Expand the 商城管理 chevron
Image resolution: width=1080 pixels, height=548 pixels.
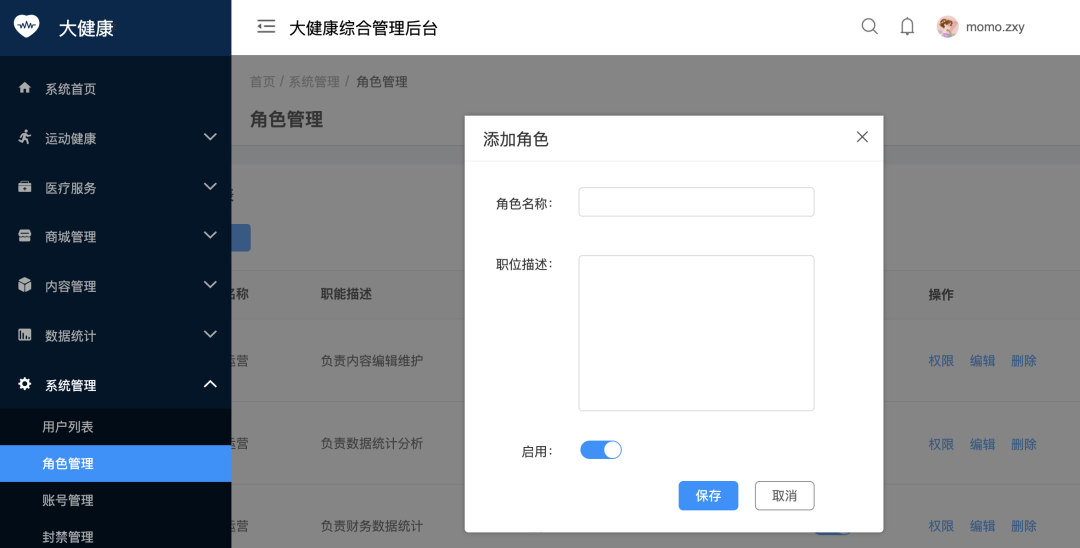coord(210,235)
